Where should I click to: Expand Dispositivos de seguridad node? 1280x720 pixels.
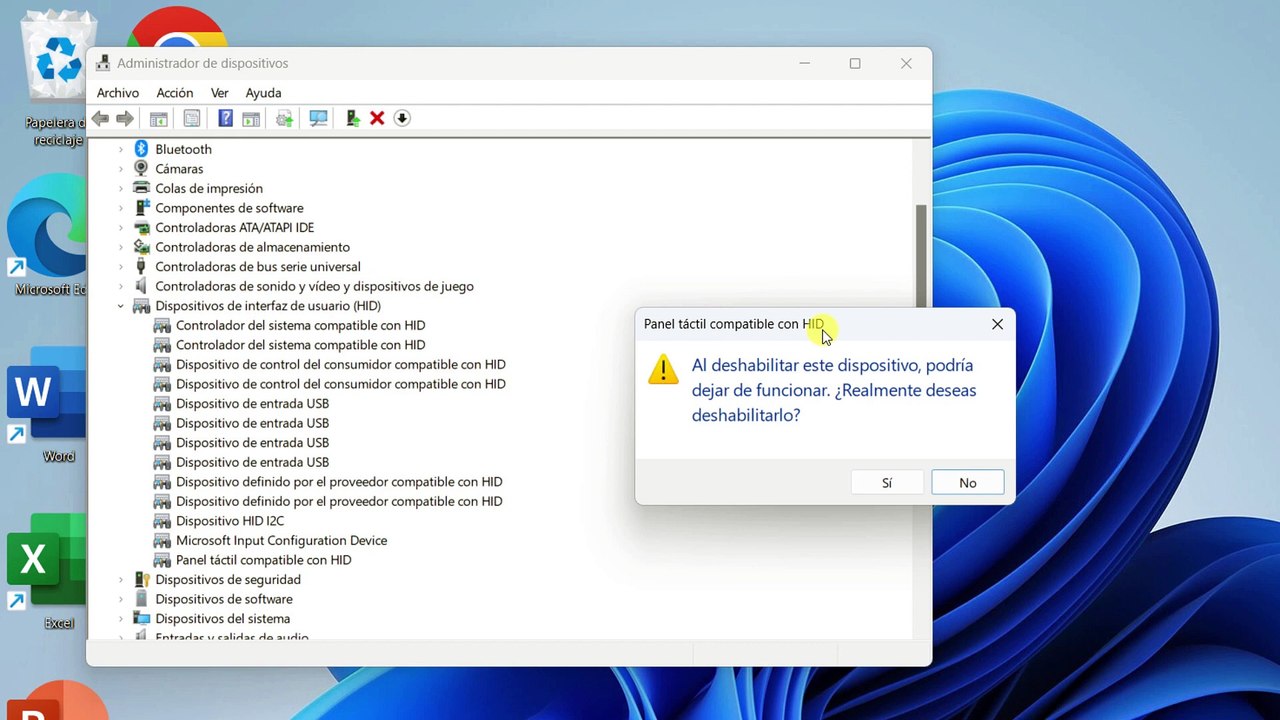coord(121,579)
